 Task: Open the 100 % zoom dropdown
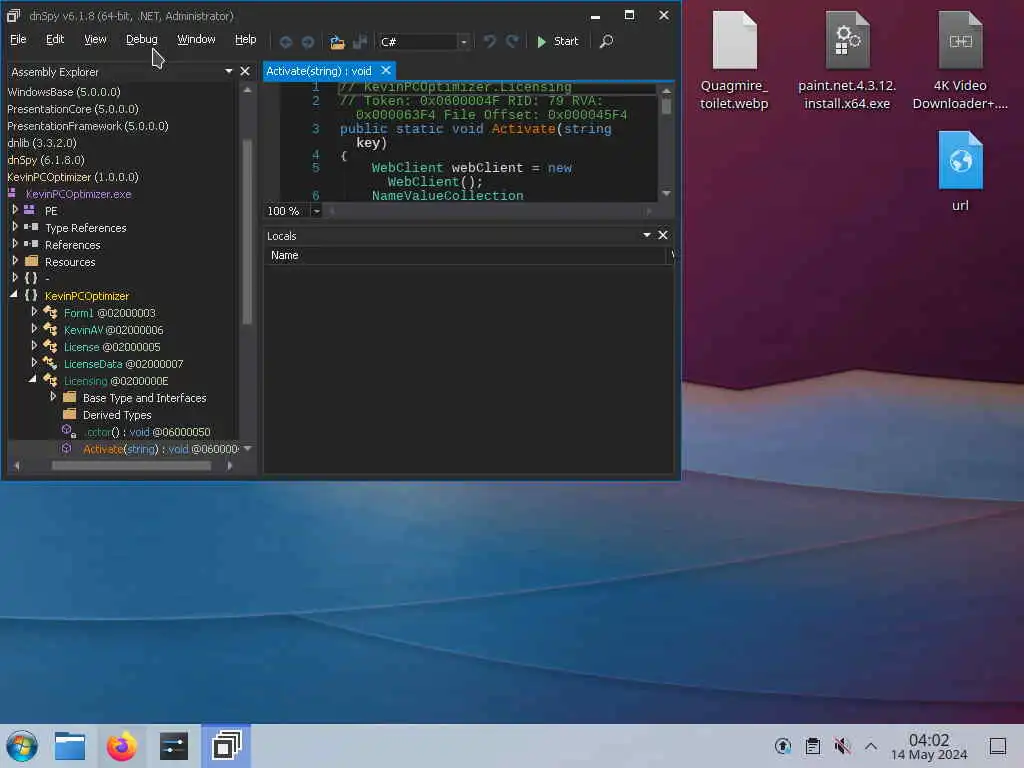(316, 211)
